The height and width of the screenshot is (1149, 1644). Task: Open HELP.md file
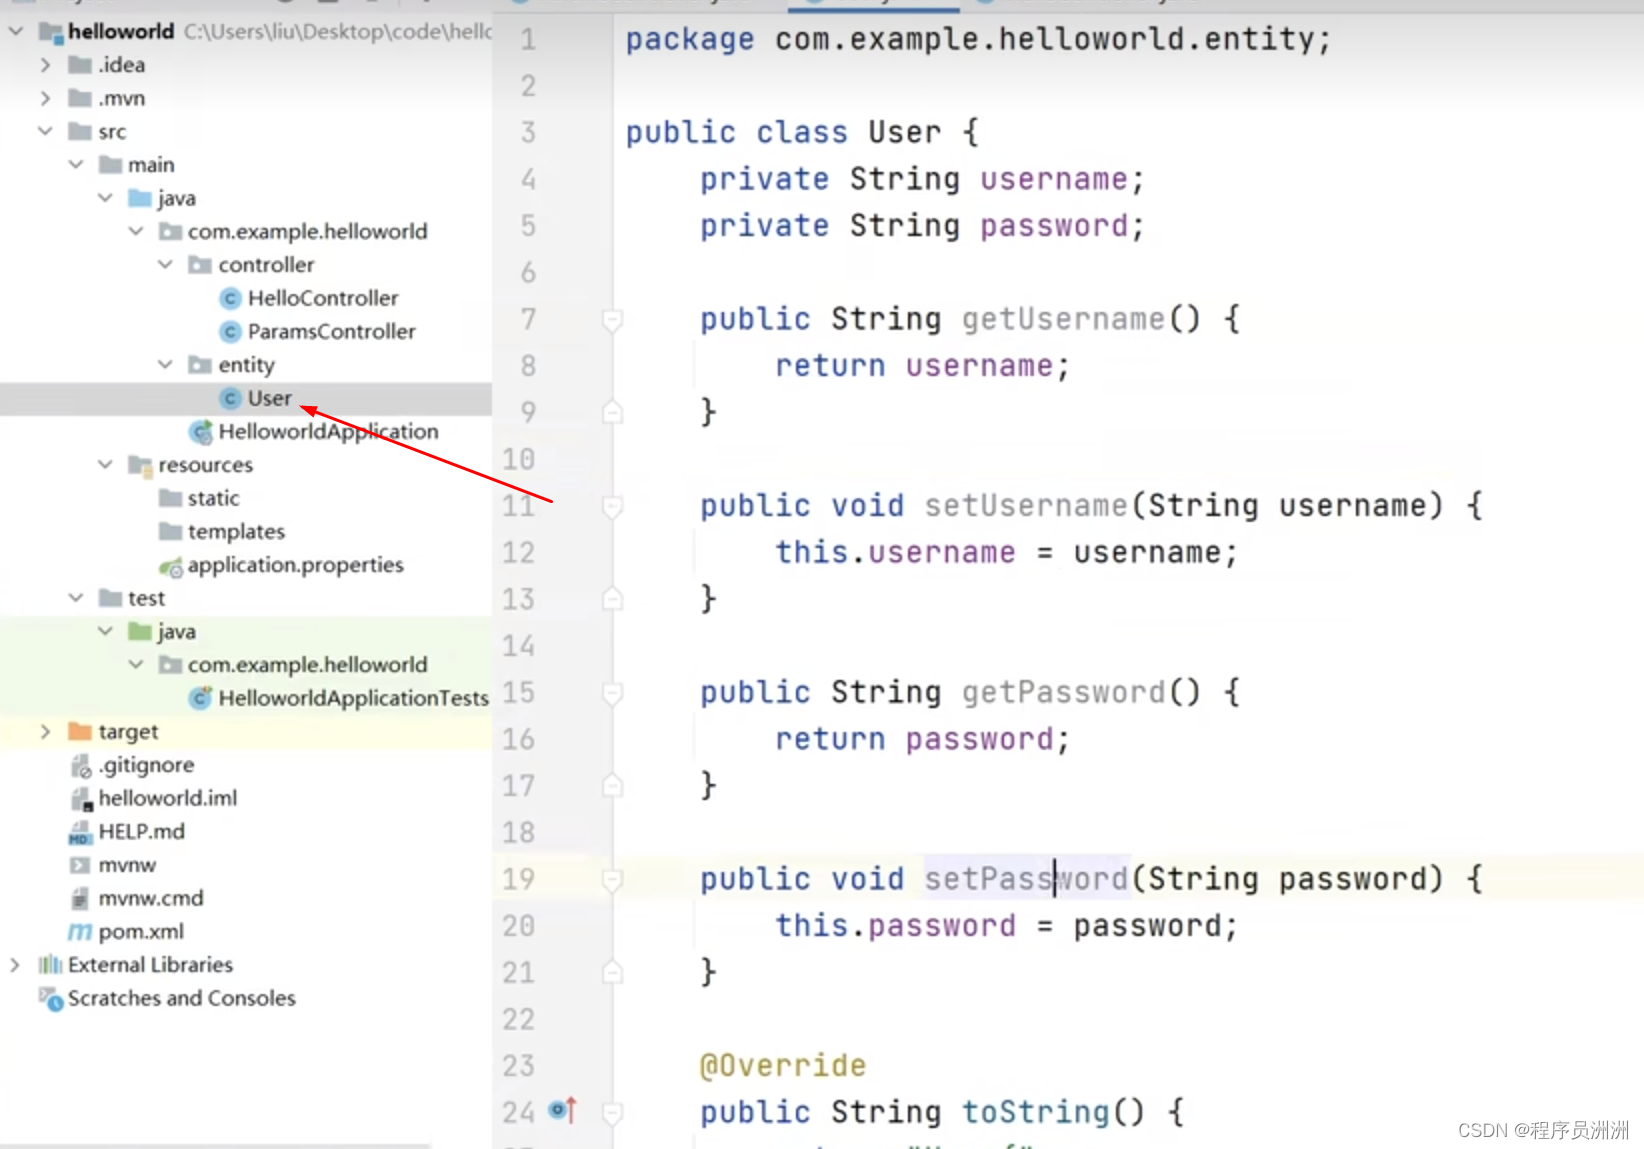(141, 831)
